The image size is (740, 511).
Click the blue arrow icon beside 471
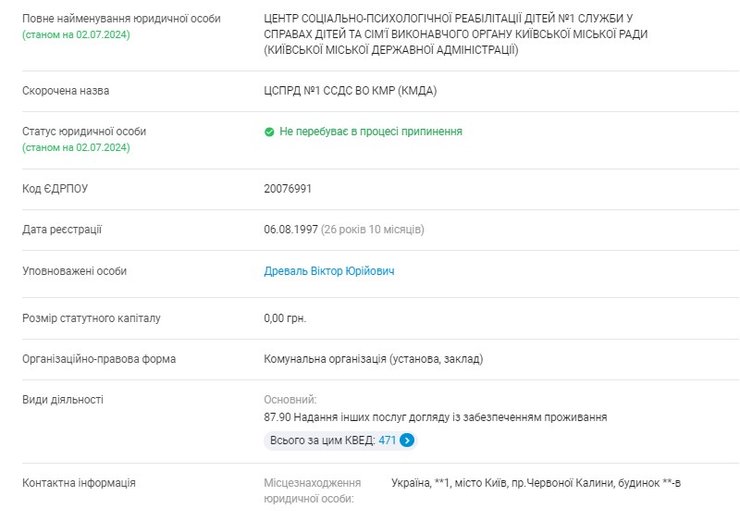pos(408,440)
